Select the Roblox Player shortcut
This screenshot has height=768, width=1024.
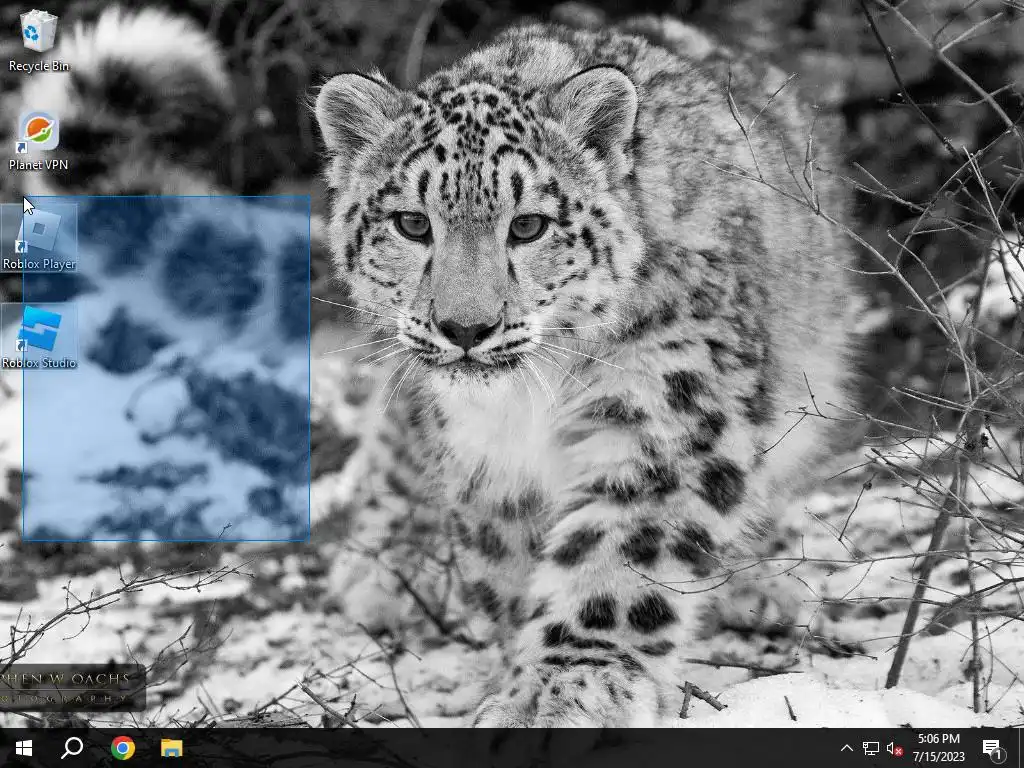[x=39, y=238]
